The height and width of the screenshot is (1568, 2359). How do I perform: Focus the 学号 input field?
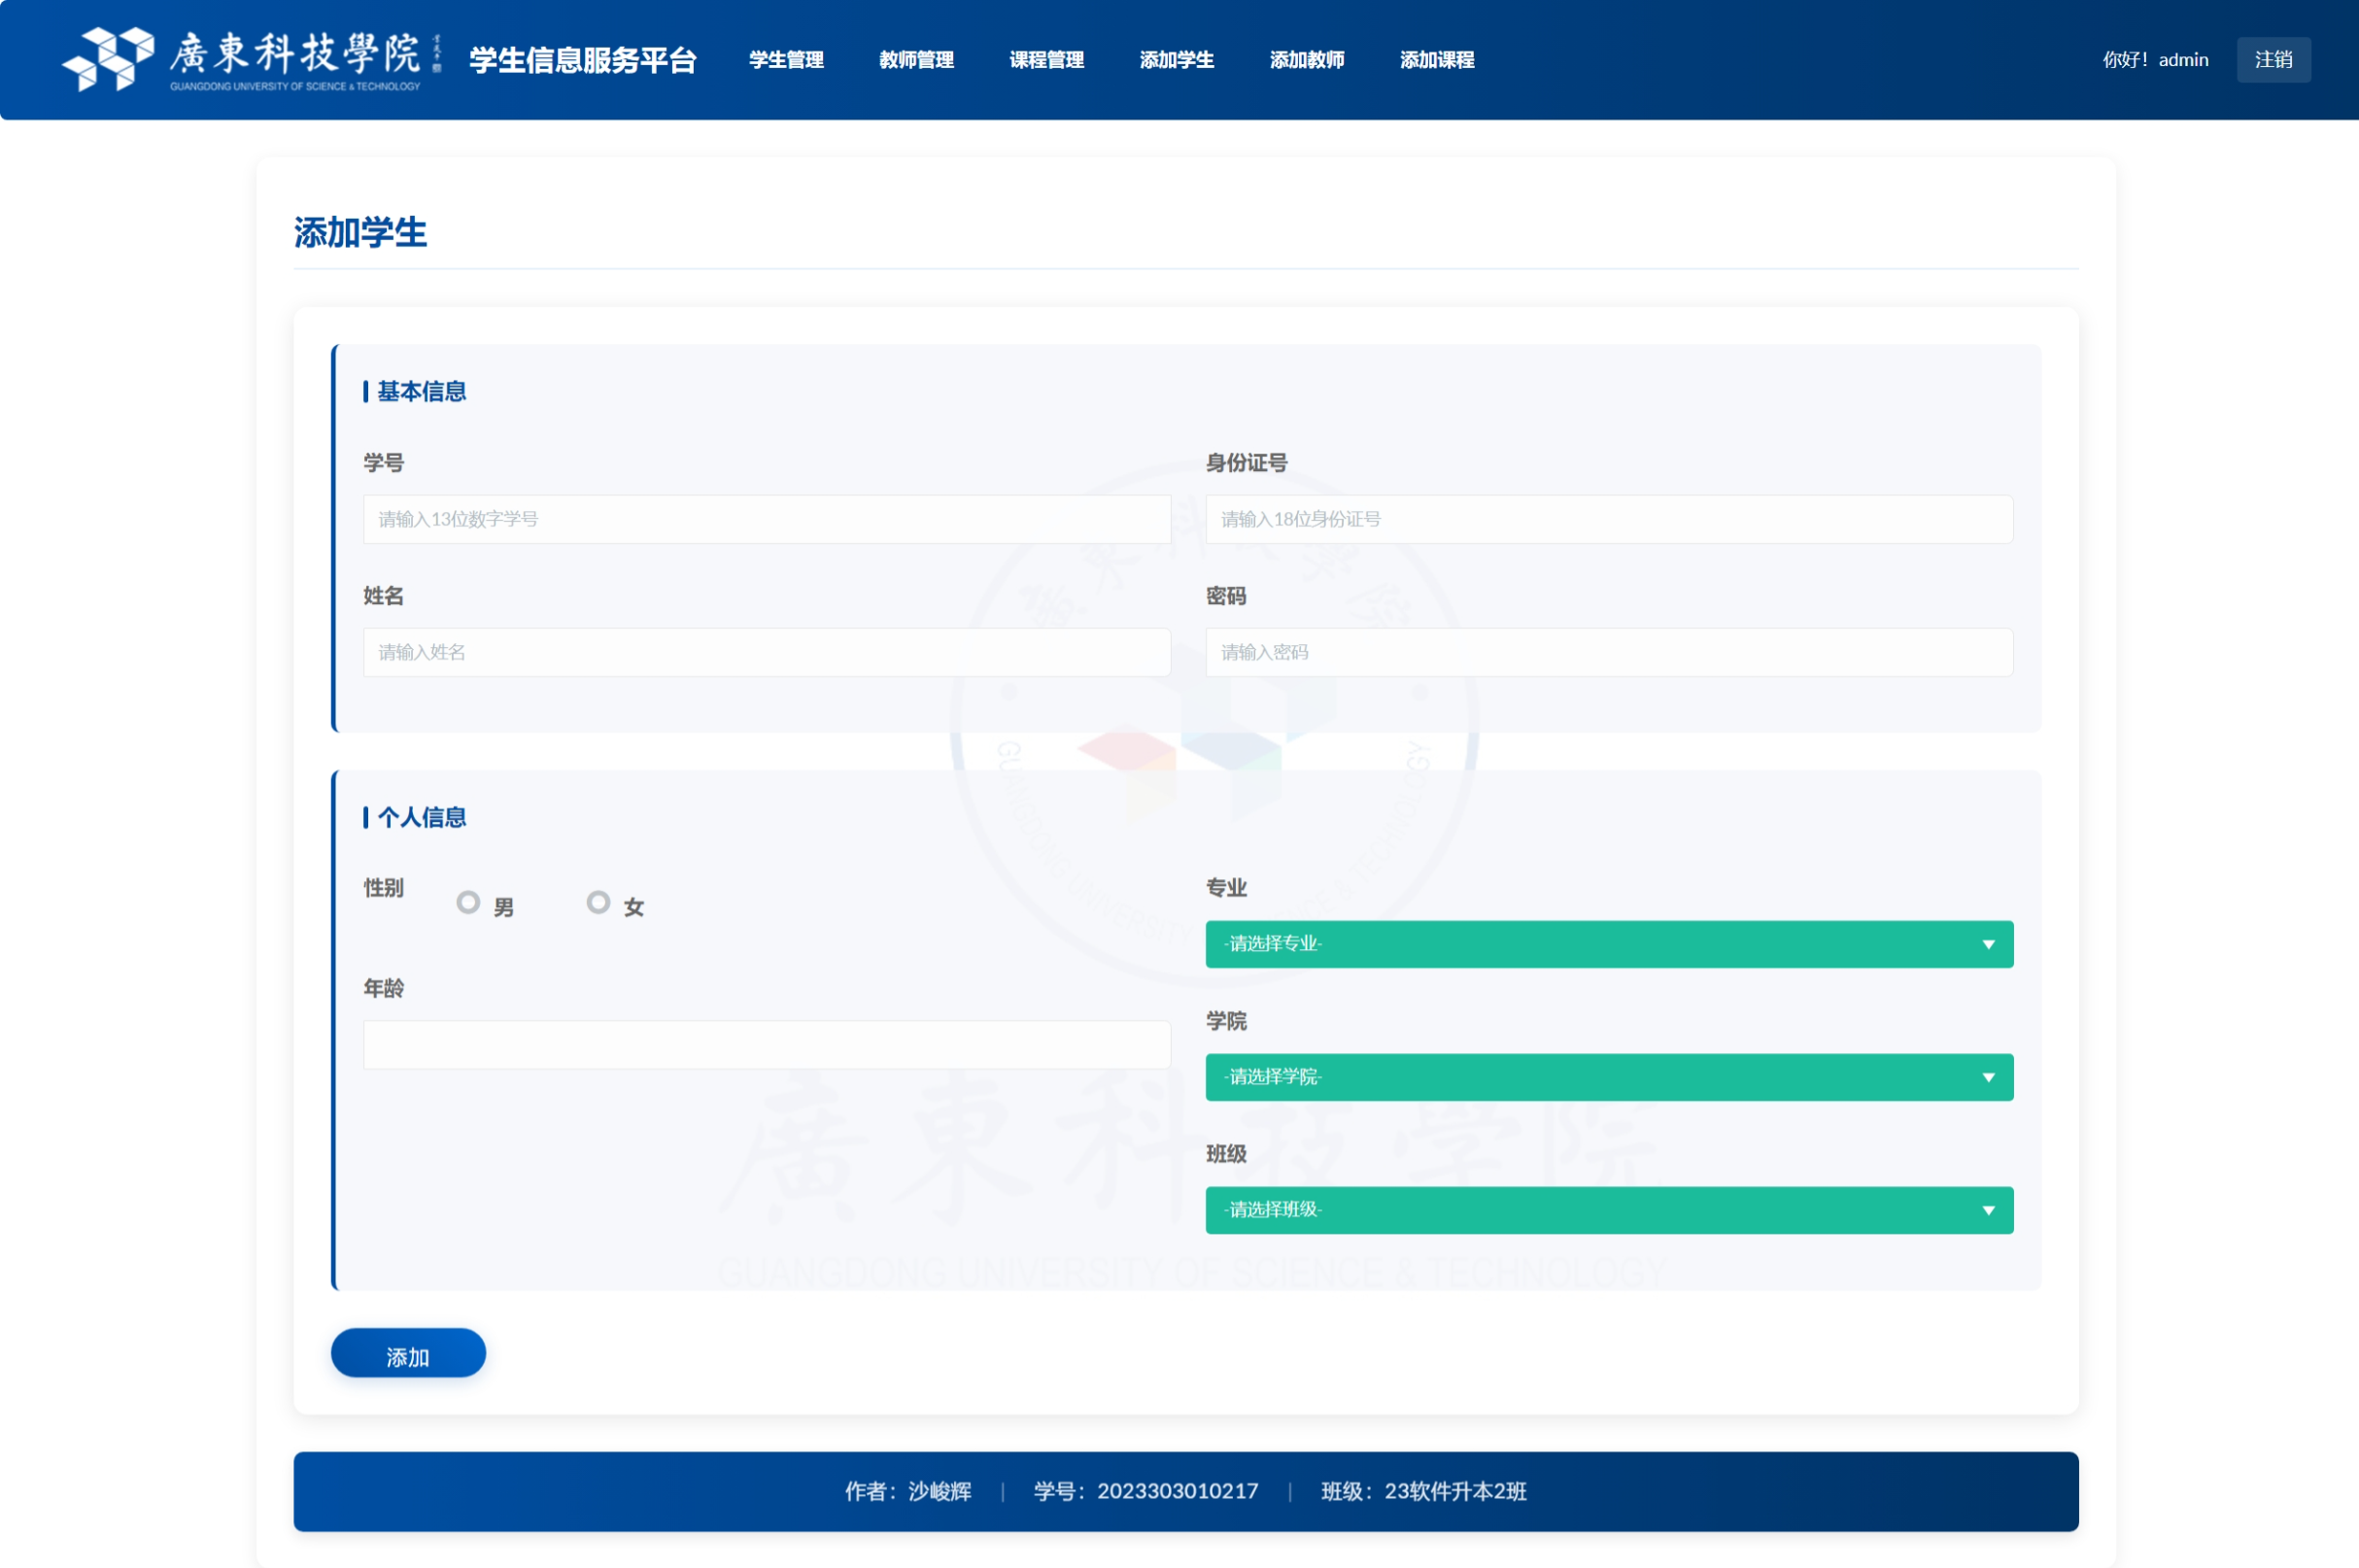[x=766, y=519]
